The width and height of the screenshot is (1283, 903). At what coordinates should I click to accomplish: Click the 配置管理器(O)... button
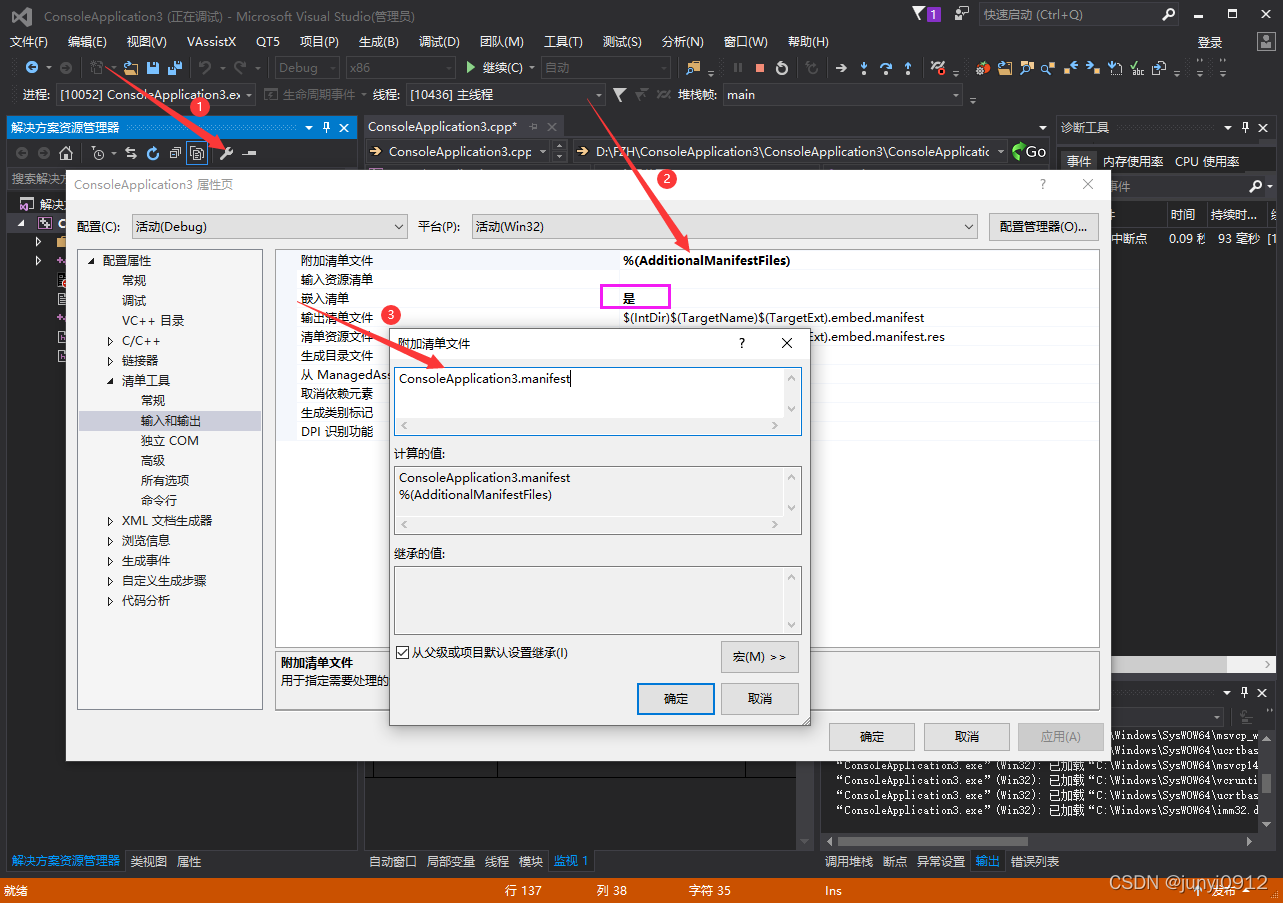(1044, 227)
